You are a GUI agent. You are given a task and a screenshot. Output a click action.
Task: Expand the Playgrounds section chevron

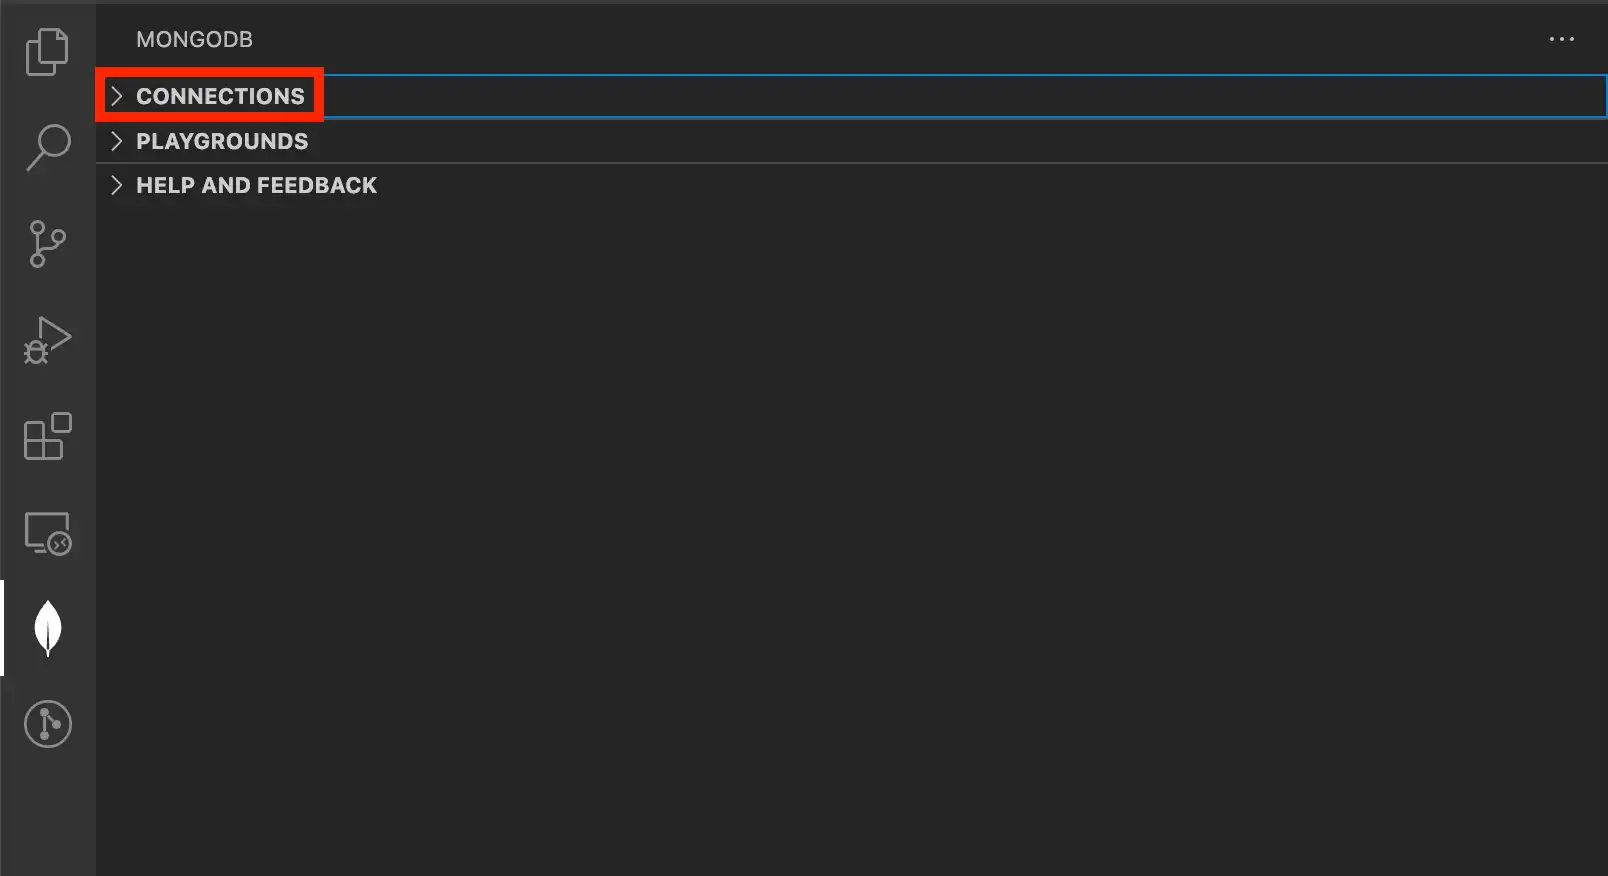coord(116,141)
